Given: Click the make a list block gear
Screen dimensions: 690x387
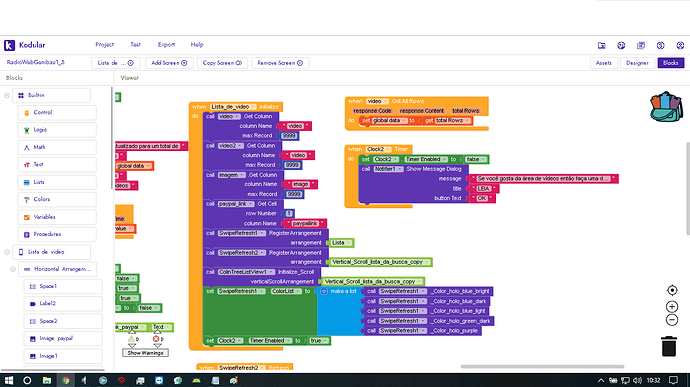Looking at the screenshot, I should [x=324, y=291].
